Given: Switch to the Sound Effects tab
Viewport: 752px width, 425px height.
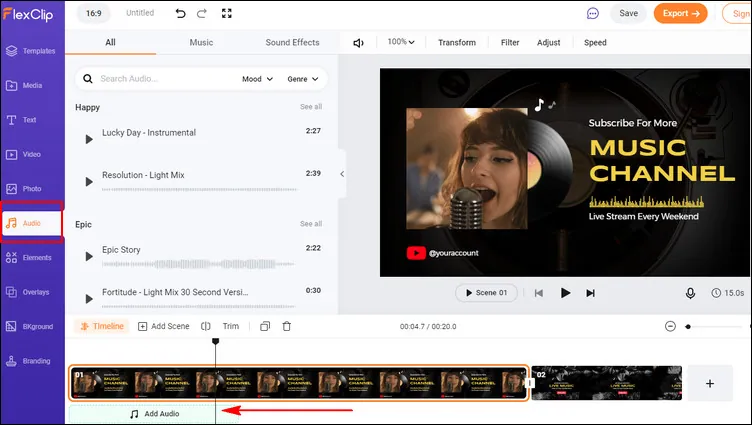Looking at the screenshot, I should point(292,42).
